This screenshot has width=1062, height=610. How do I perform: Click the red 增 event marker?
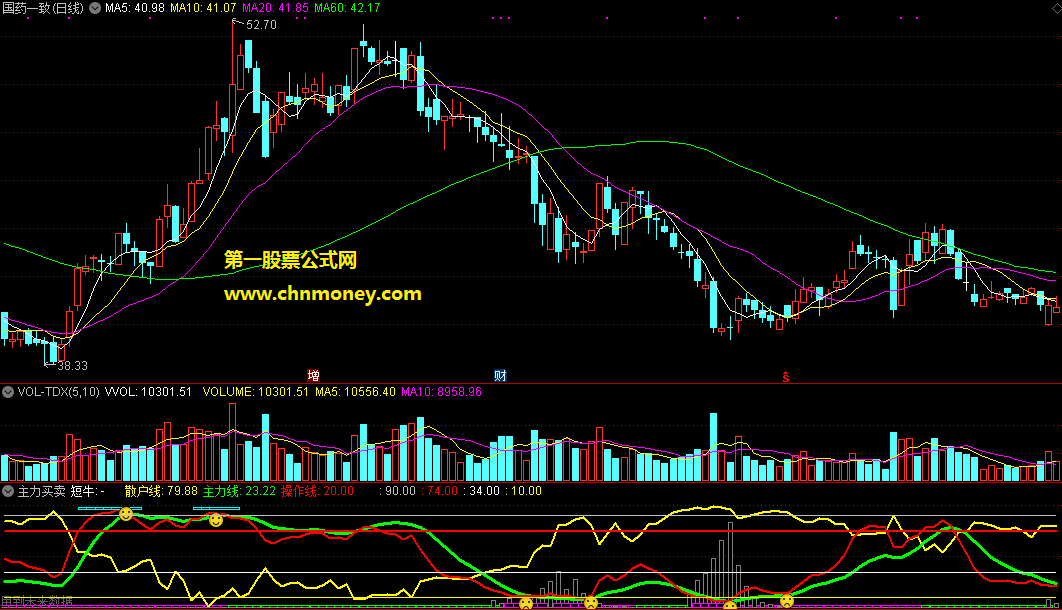click(x=313, y=376)
